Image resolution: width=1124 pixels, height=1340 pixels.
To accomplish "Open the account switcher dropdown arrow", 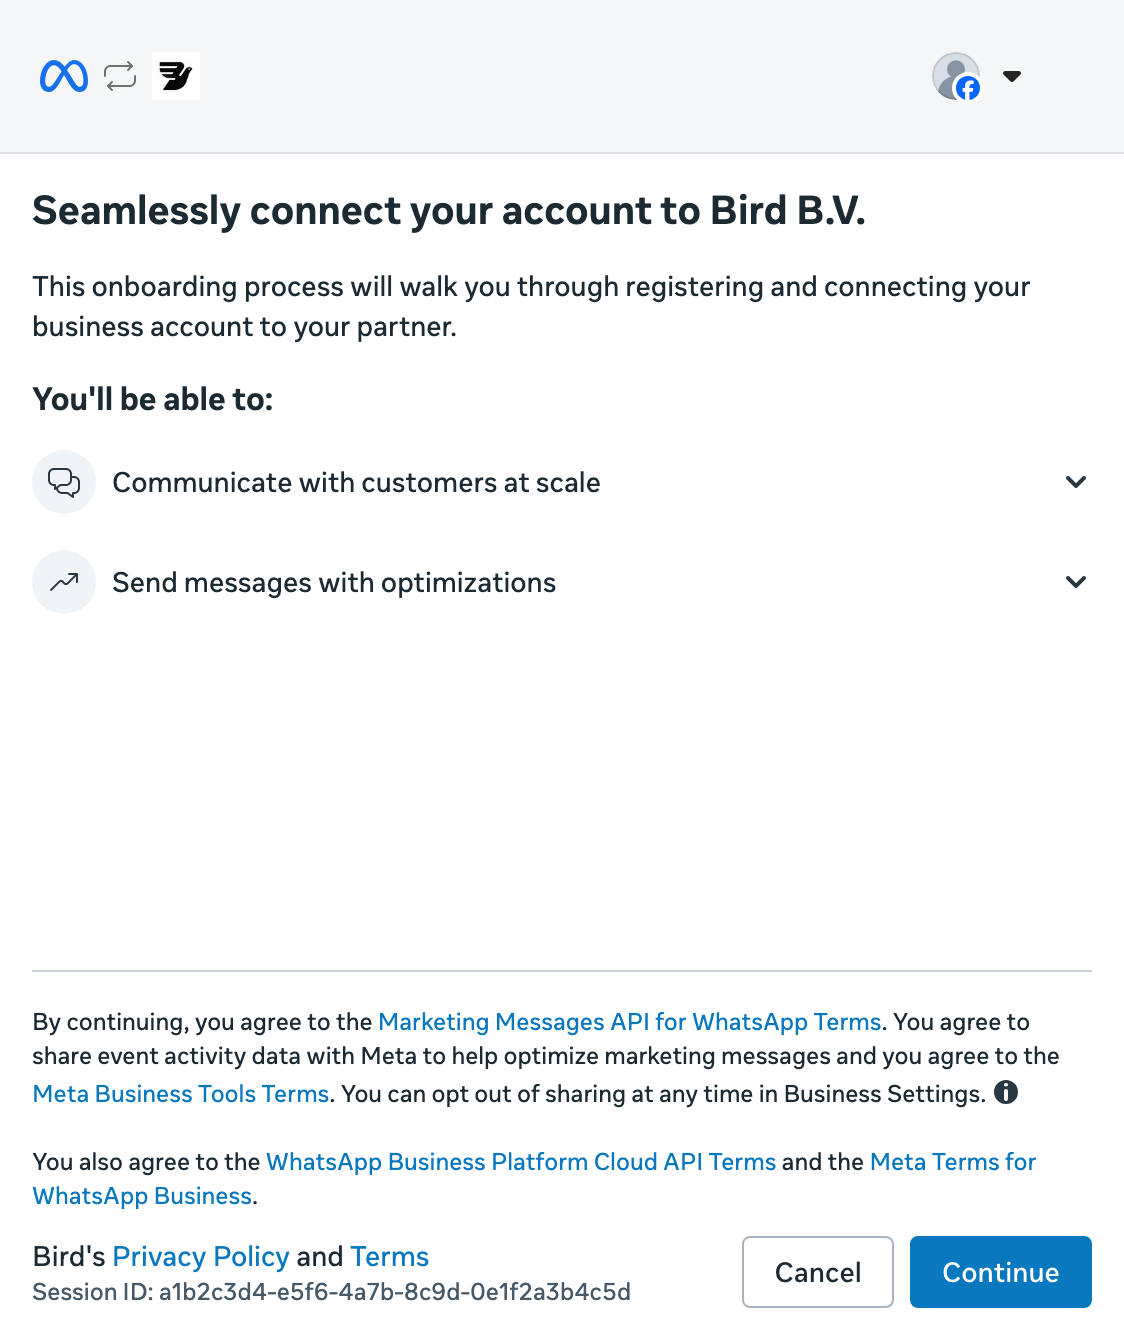I will coord(1012,76).
